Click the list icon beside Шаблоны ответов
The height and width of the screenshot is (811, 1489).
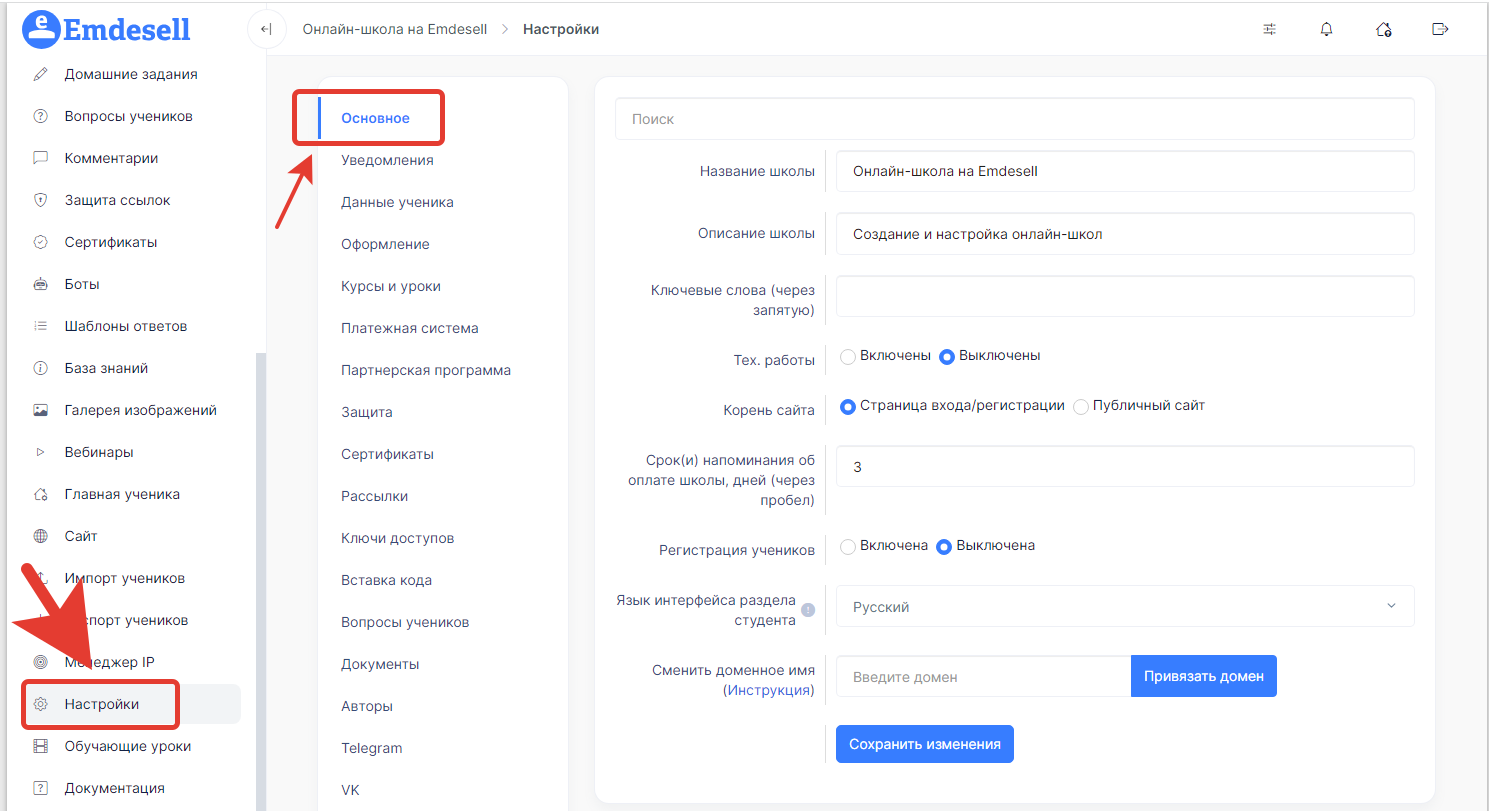(41, 326)
